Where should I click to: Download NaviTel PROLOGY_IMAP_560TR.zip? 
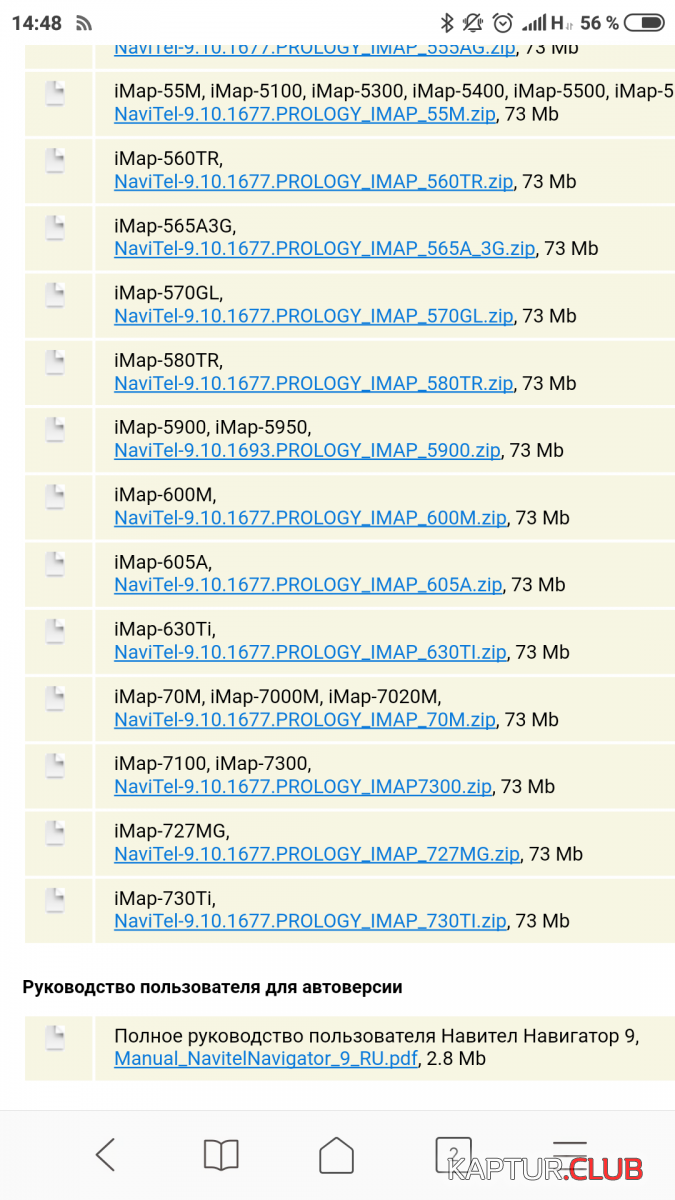(x=313, y=181)
